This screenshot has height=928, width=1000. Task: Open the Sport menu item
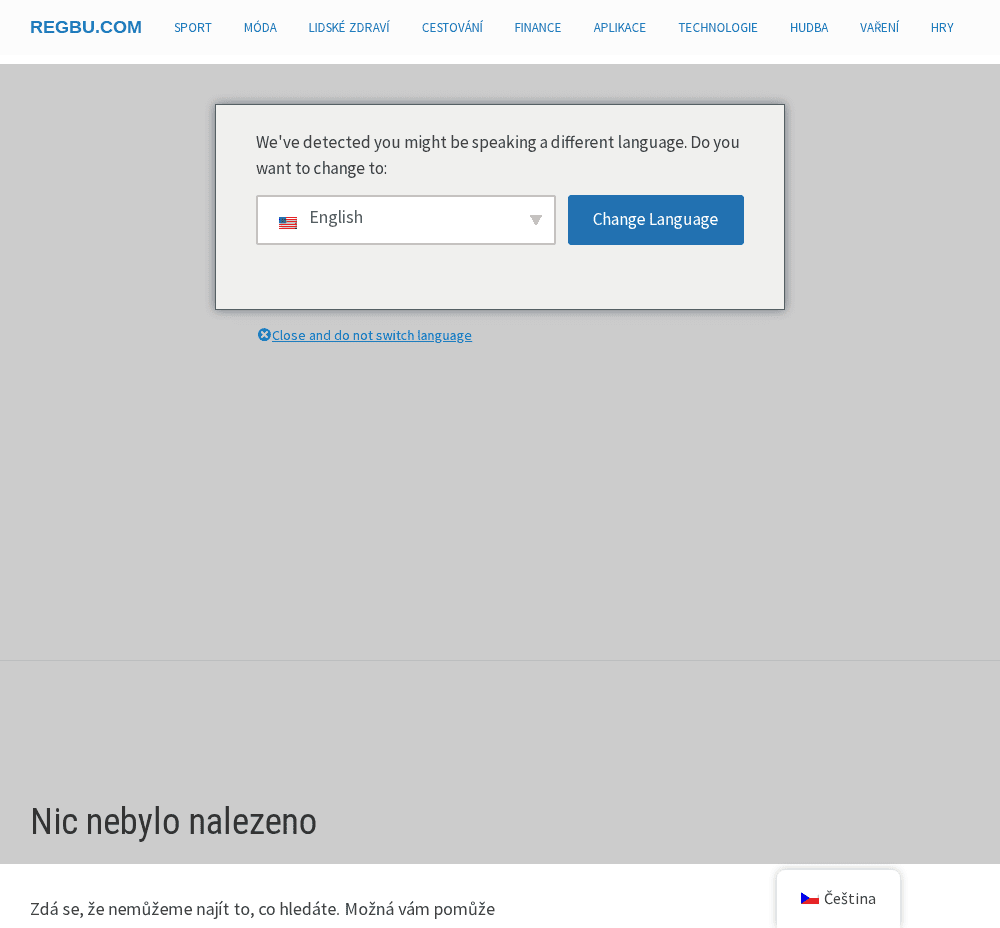coord(193,28)
